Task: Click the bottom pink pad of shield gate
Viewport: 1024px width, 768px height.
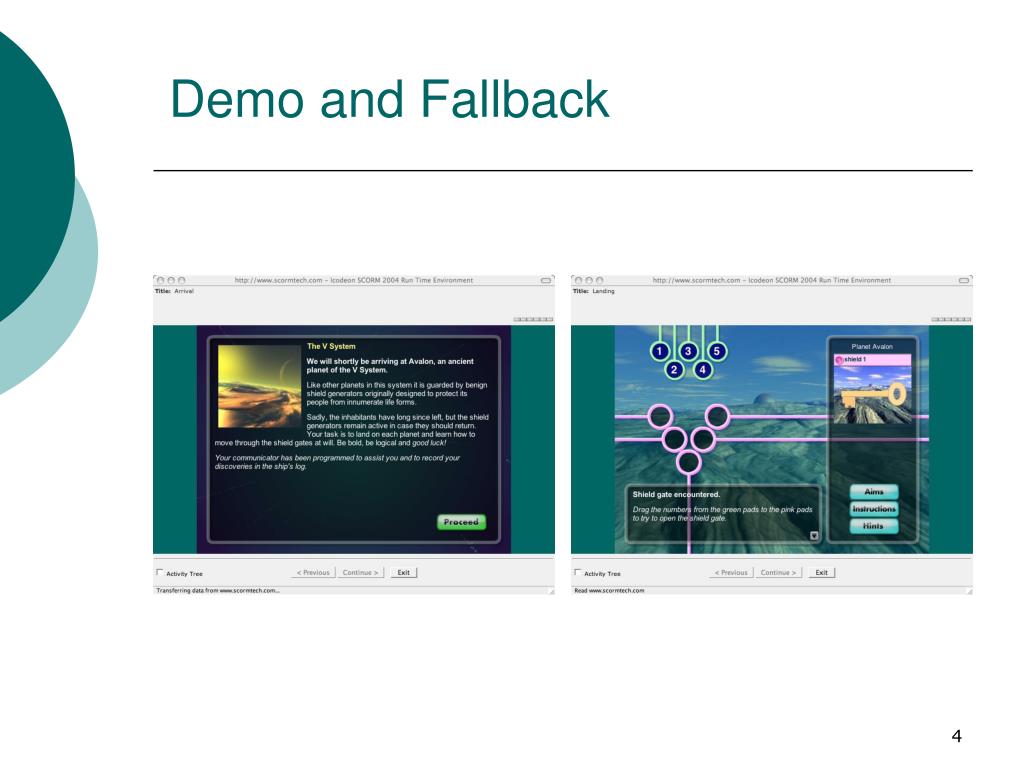Action: point(688,462)
